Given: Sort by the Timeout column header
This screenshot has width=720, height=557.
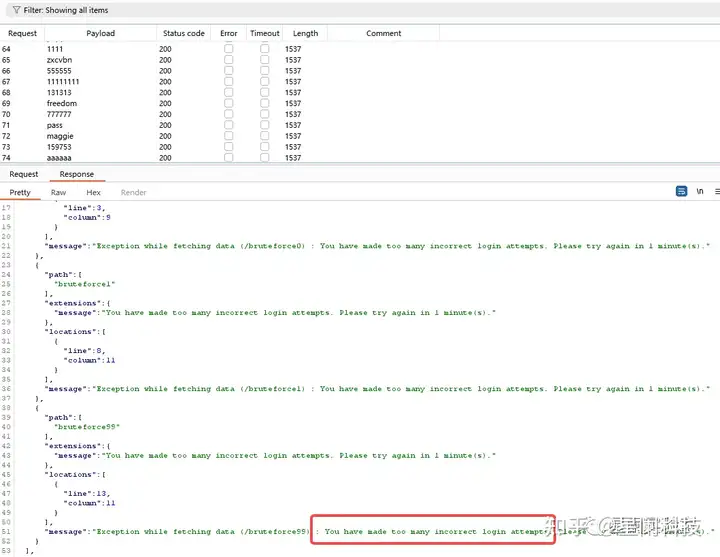Looking at the screenshot, I should tap(264, 33).
